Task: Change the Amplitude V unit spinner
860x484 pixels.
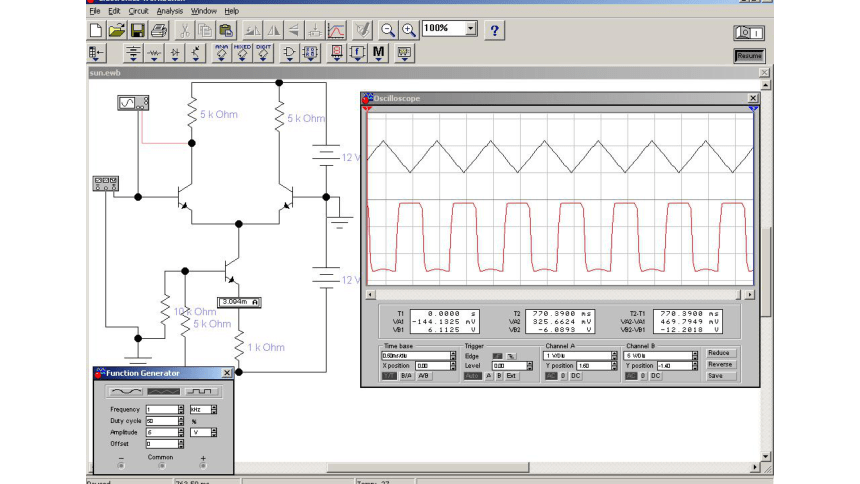Action: 214,432
